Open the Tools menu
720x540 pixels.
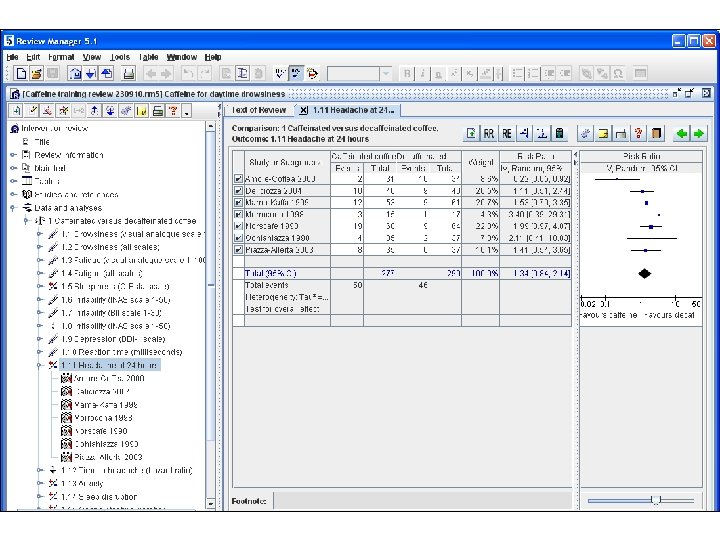click(120, 57)
